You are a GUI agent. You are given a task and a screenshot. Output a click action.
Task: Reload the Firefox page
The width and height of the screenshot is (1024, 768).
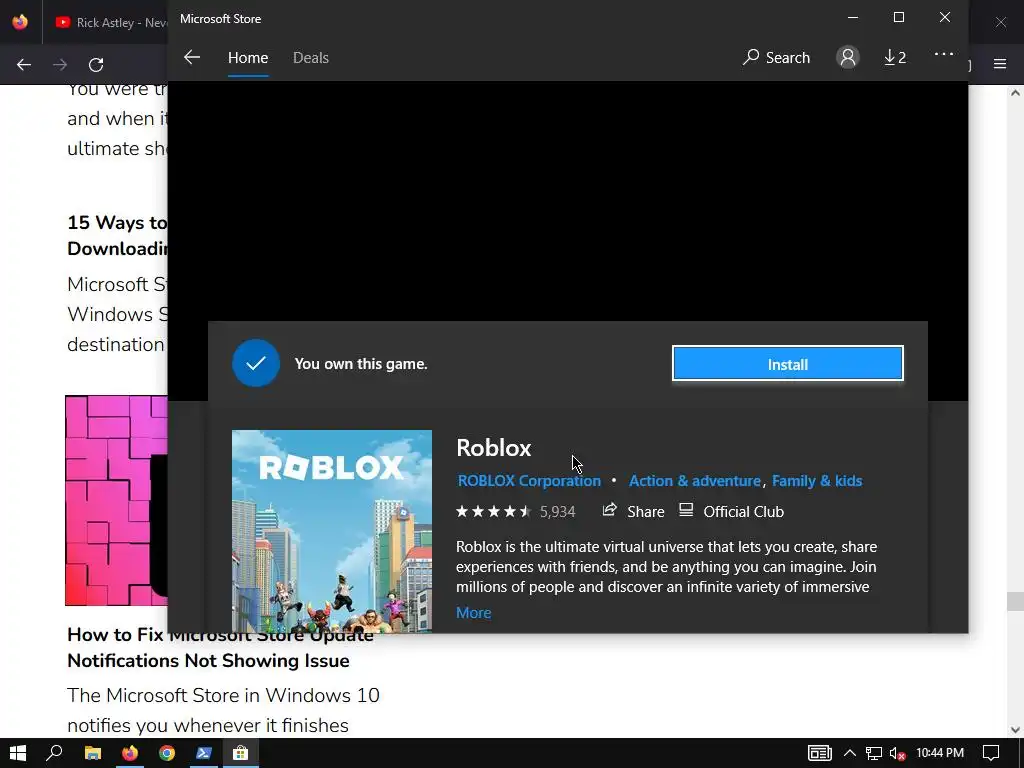tap(96, 65)
